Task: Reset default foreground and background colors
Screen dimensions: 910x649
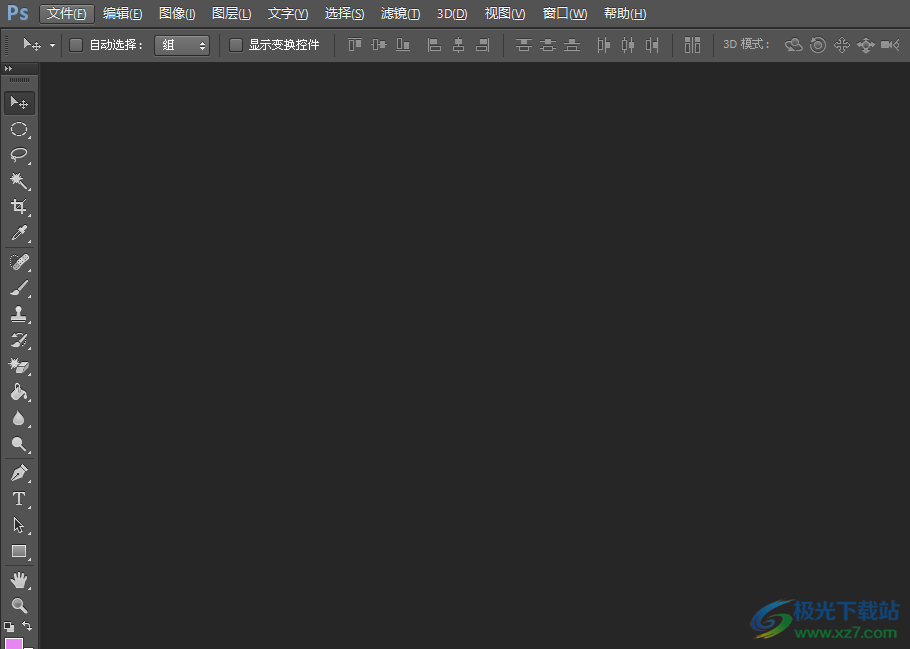Action: point(9,626)
